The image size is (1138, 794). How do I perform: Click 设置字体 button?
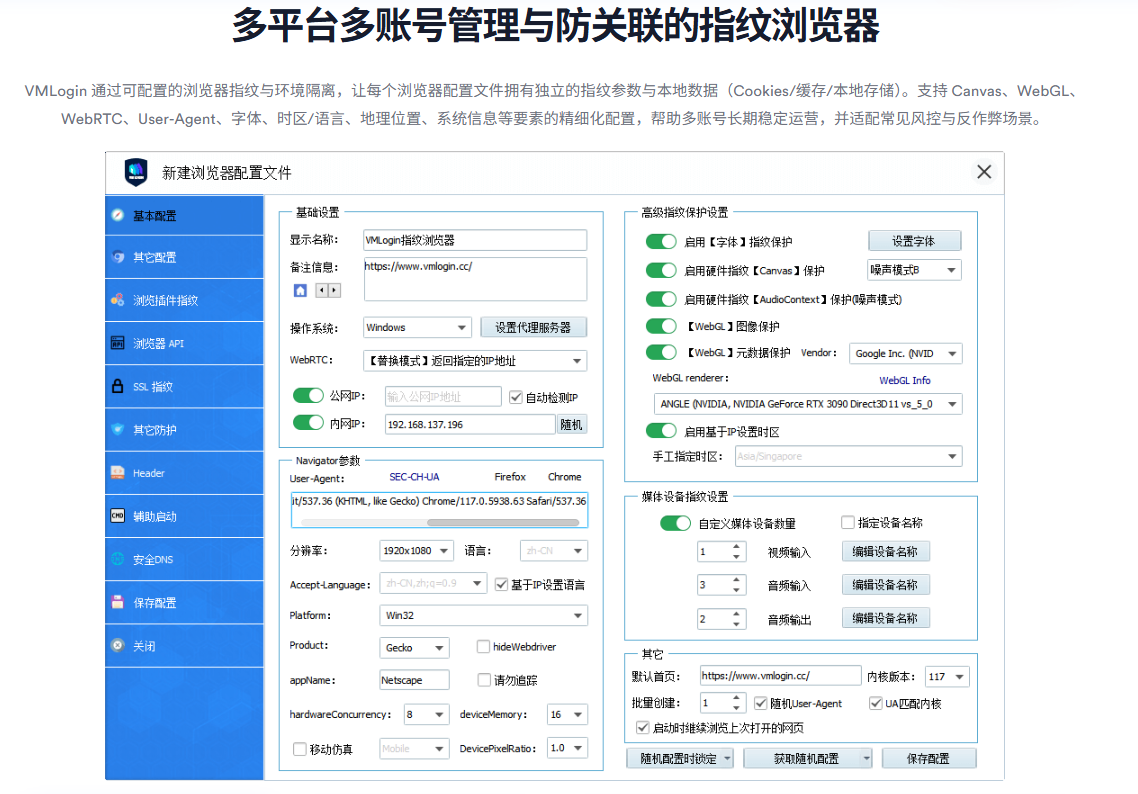pyautogui.click(x=914, y=241)
